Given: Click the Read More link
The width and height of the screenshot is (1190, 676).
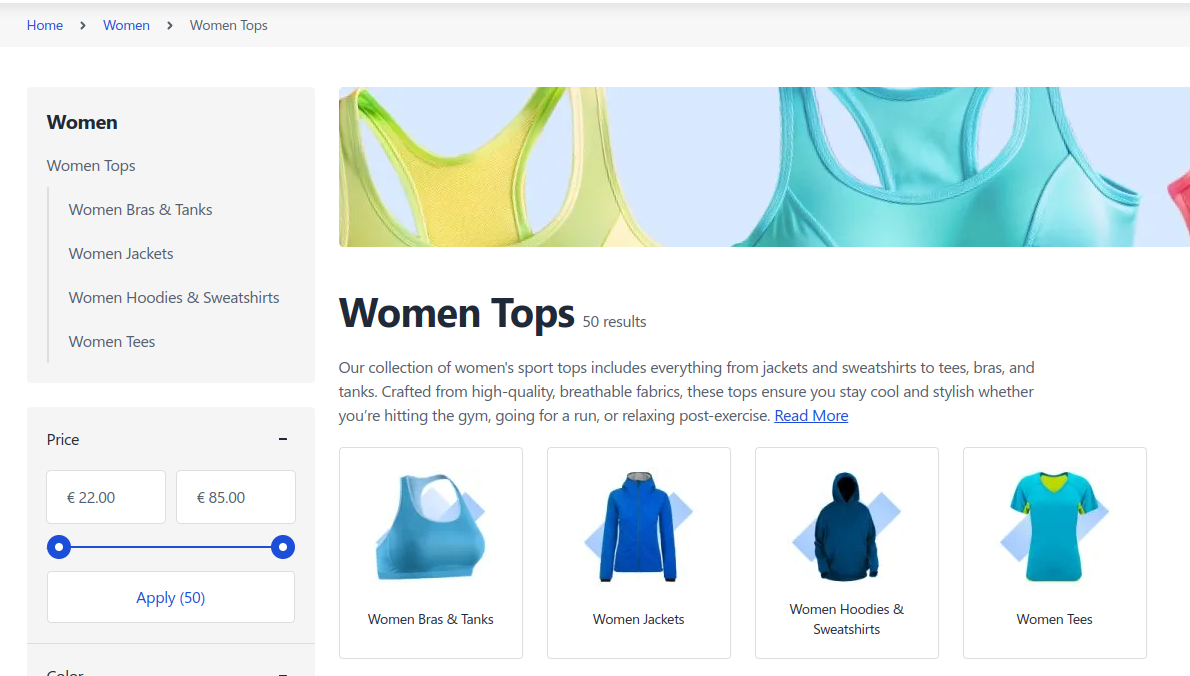Looking at the screenshot, I should (811, 416).
